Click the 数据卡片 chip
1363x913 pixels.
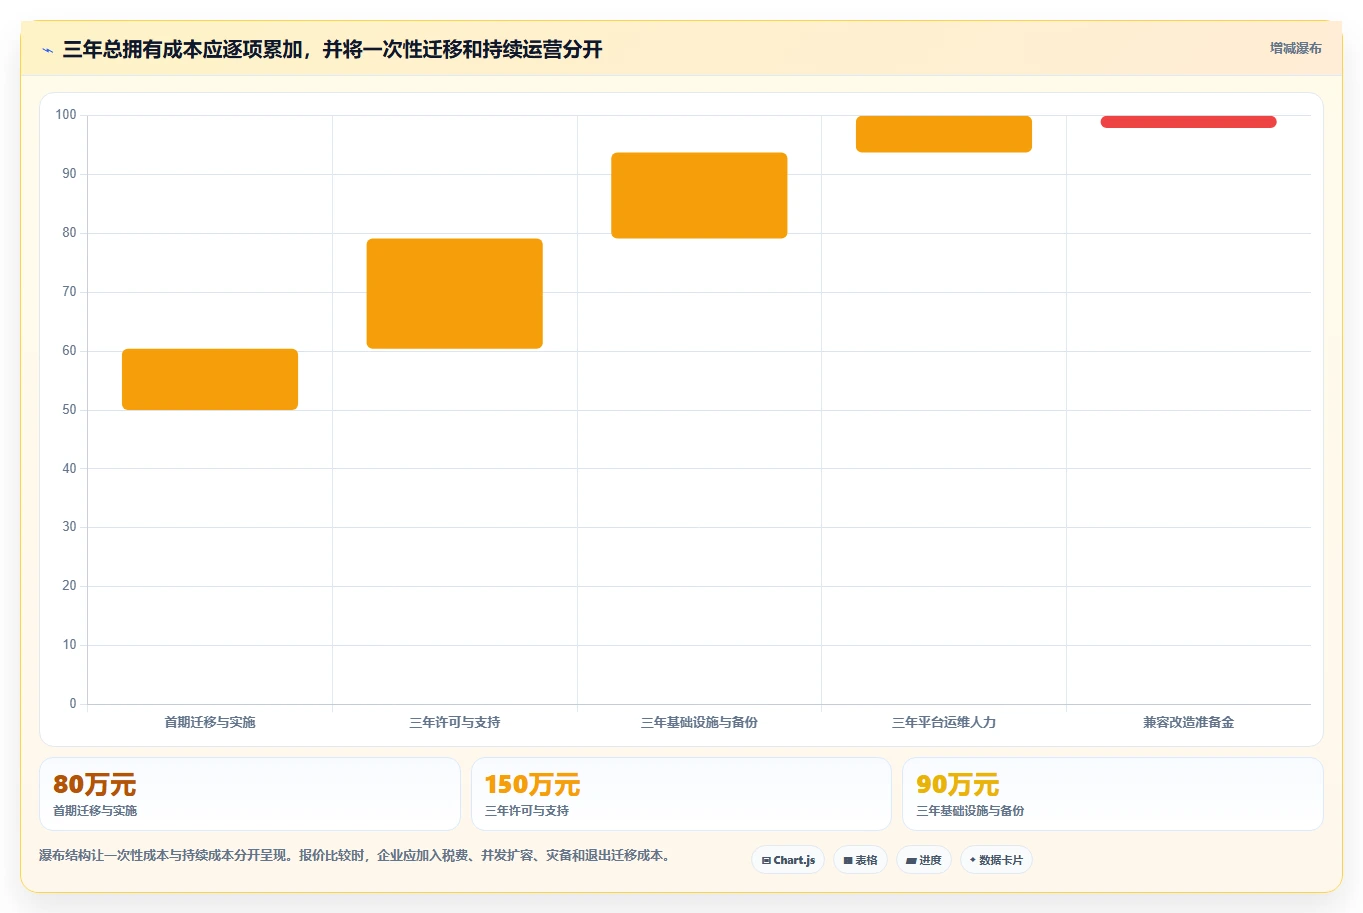(x=996, y=860)
